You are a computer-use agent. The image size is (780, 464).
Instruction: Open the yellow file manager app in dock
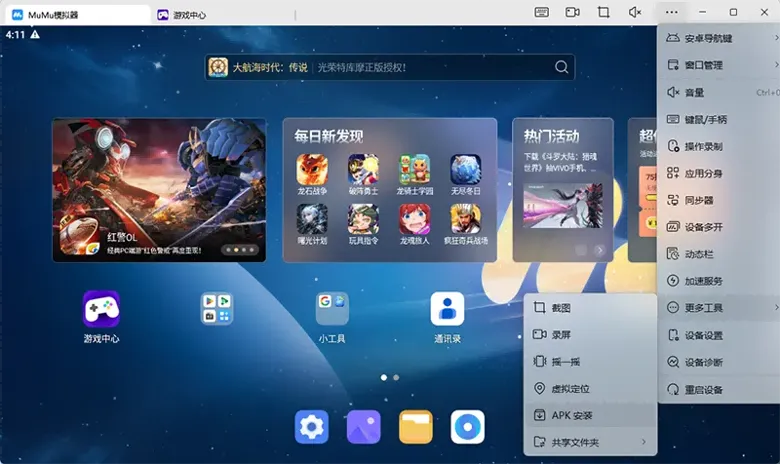pyautogui.click(x=415, y=427)
